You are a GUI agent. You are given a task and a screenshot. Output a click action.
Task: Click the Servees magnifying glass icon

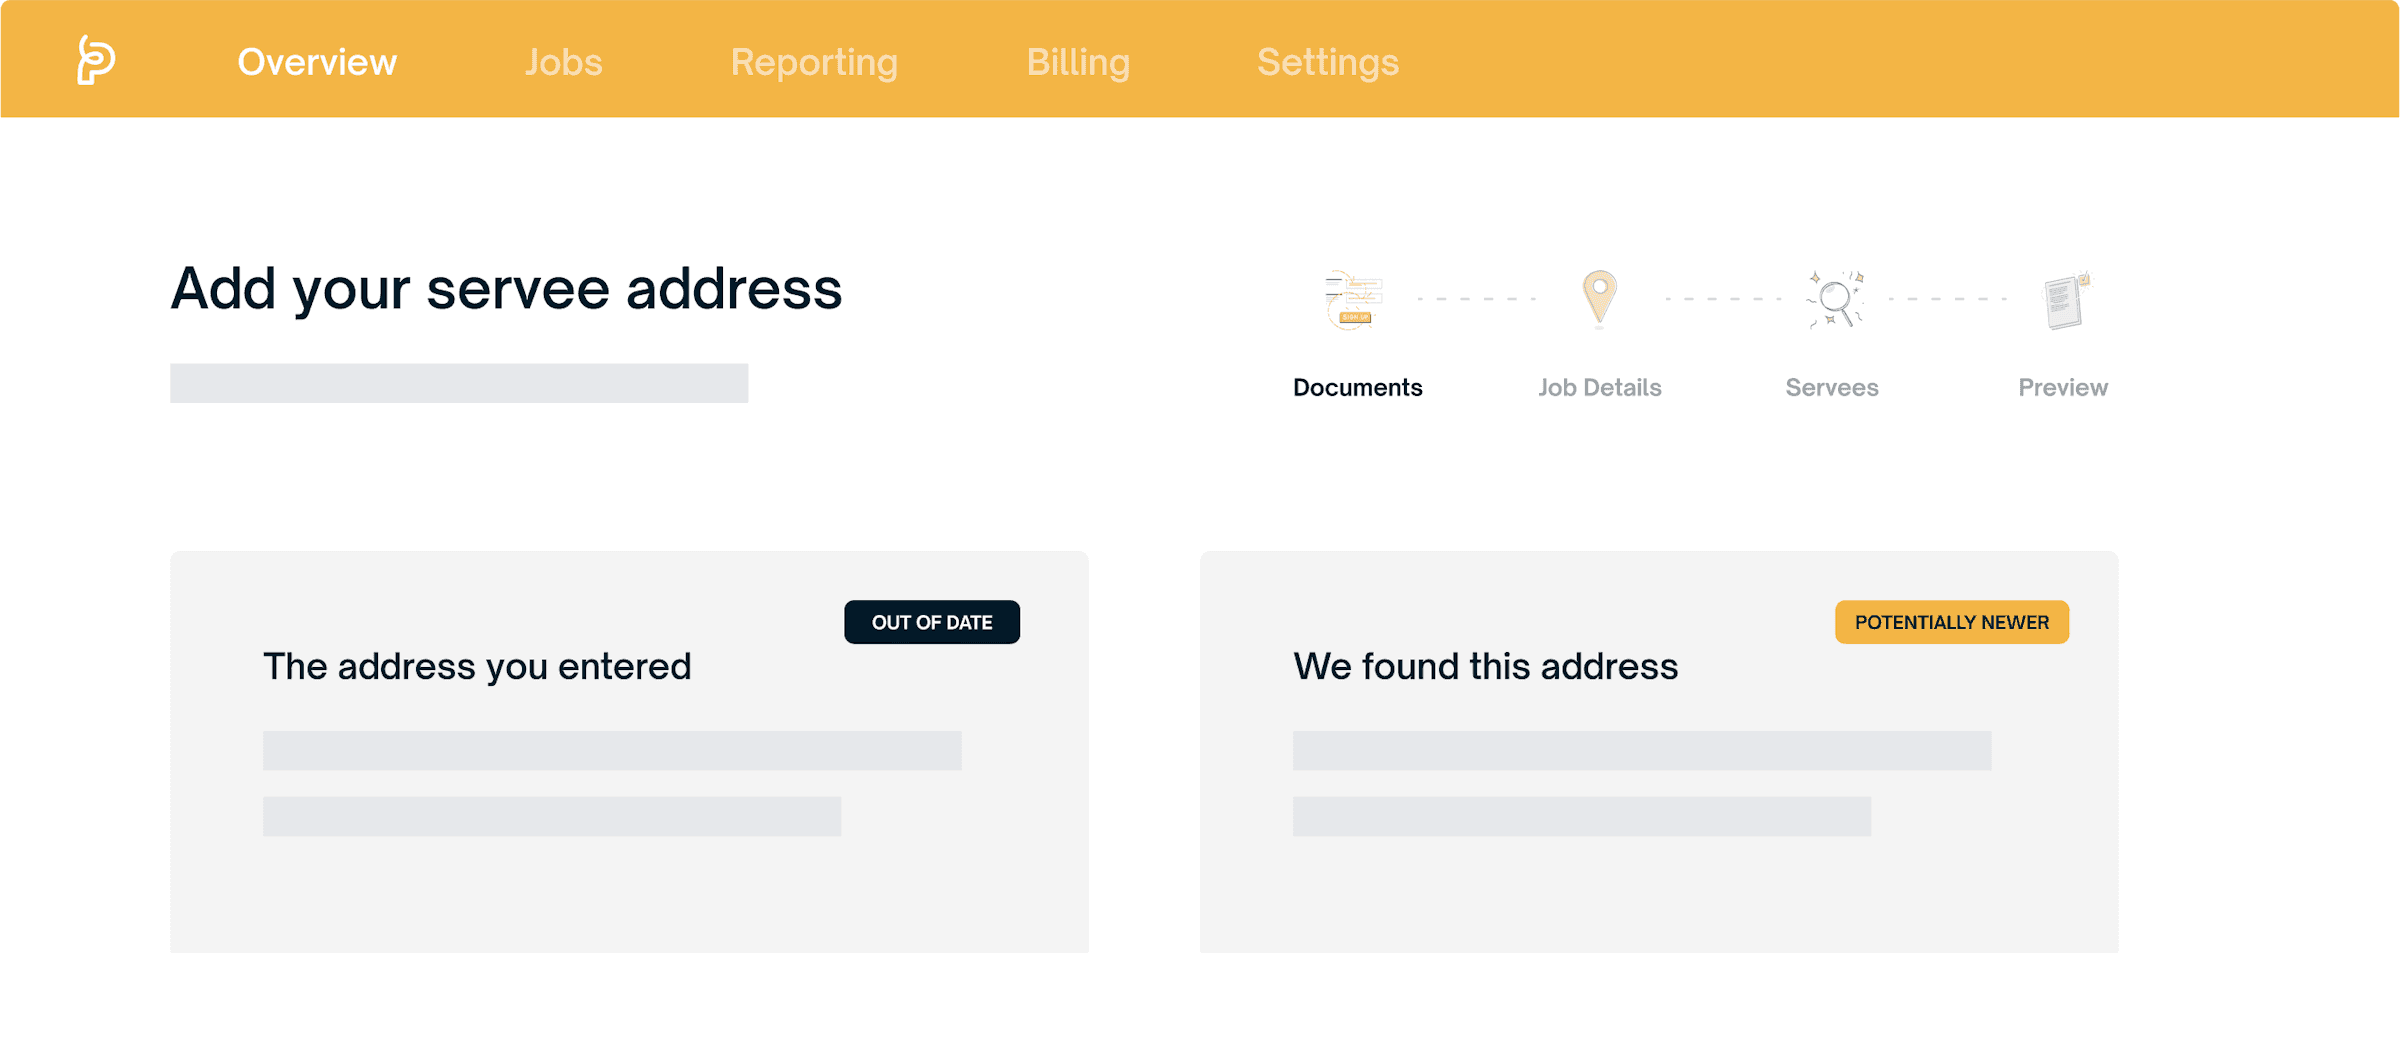(1834, 299)
